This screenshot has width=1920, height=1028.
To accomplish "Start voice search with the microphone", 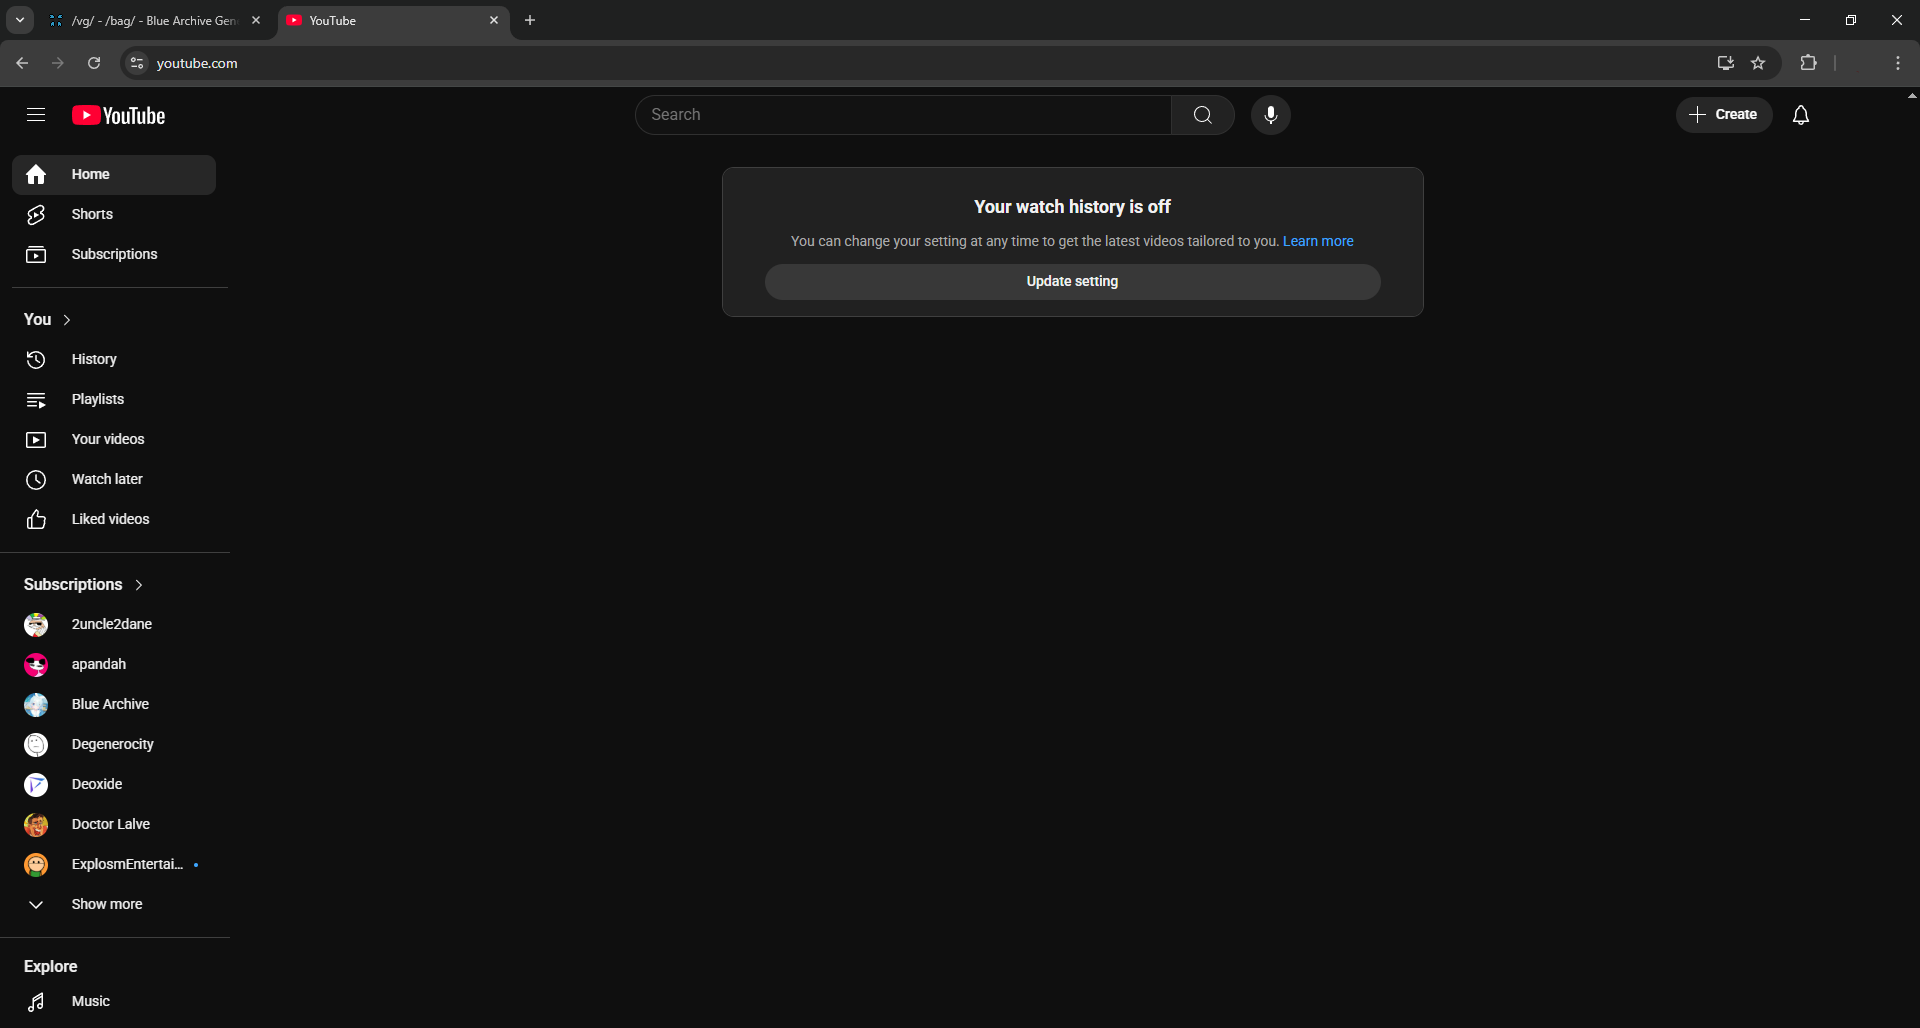I will pos(1271,115).
